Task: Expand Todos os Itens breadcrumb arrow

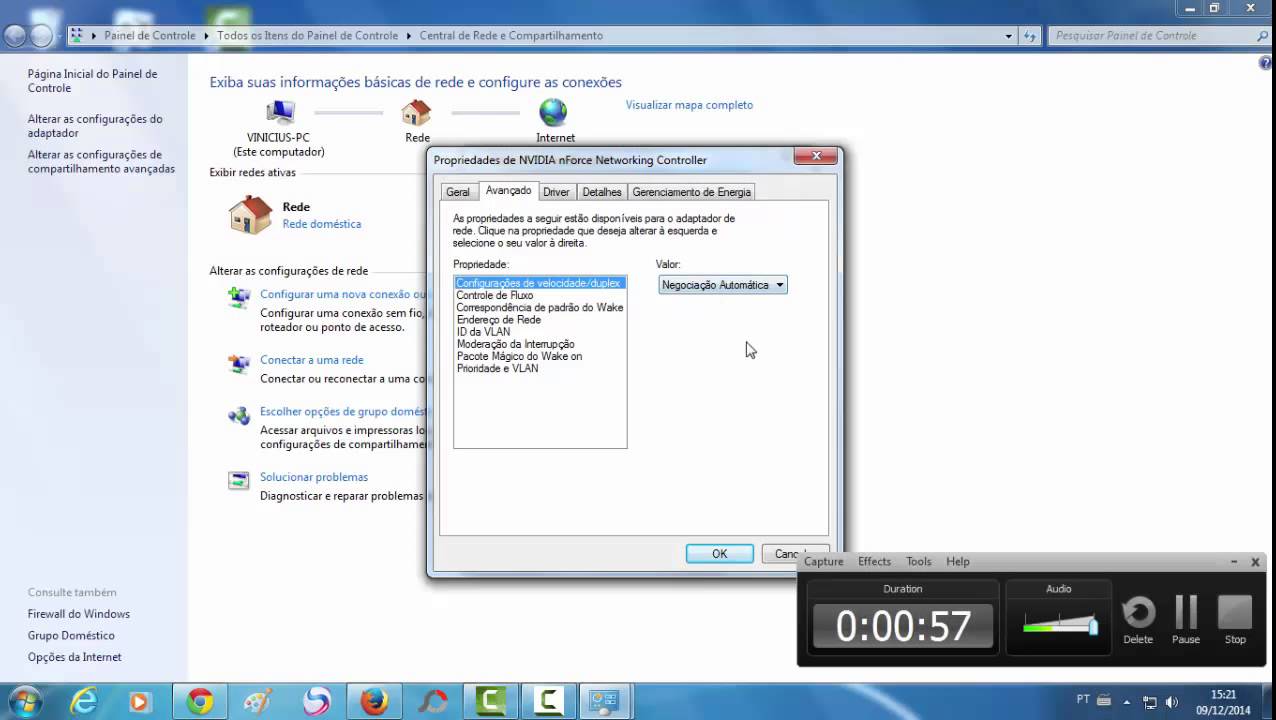Action: [x=409, y=36]
